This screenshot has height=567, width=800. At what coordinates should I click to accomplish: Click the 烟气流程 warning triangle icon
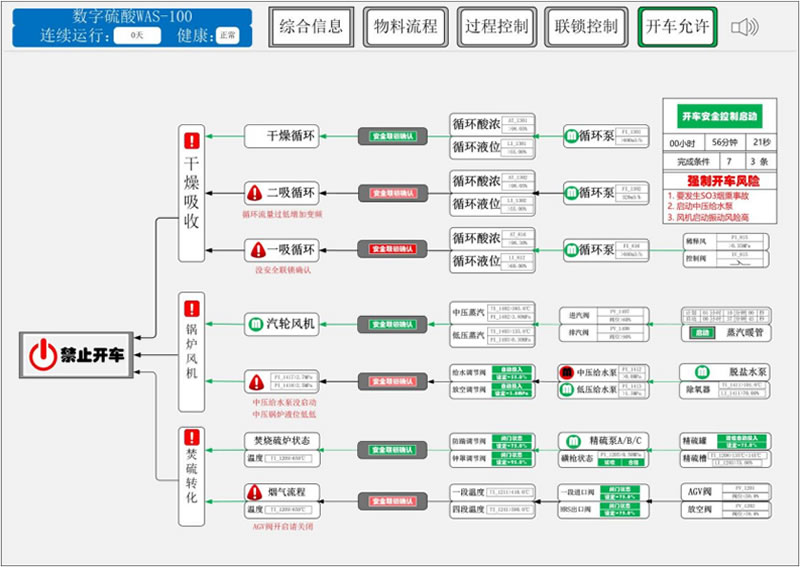coord(256,492)
